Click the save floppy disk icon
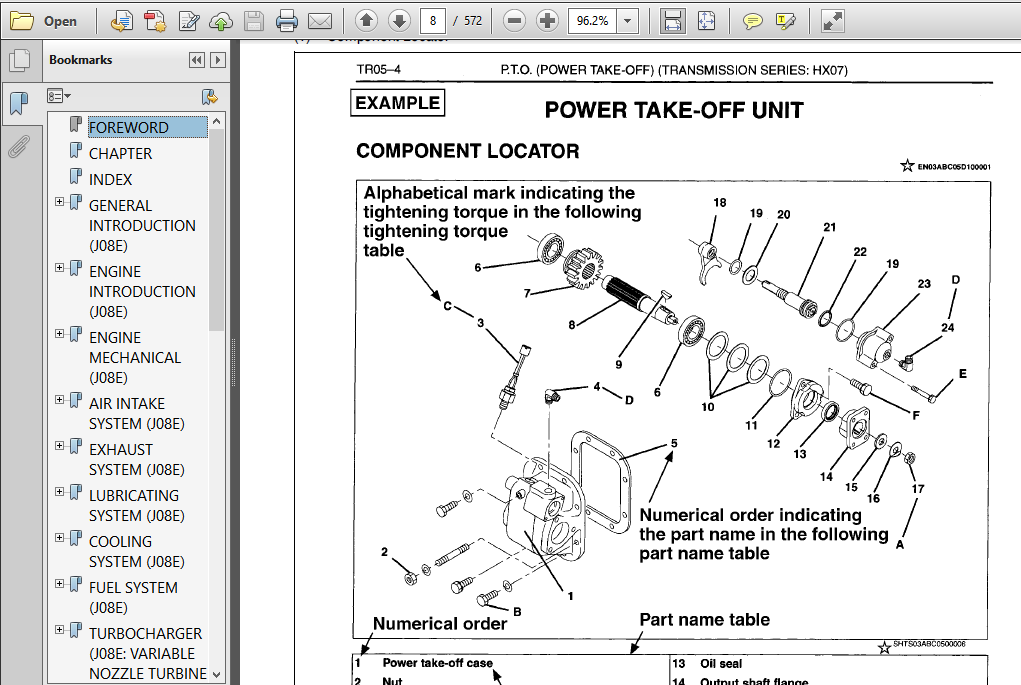Viewport: 1021px width, 685px height. click(x=254, y=21)
